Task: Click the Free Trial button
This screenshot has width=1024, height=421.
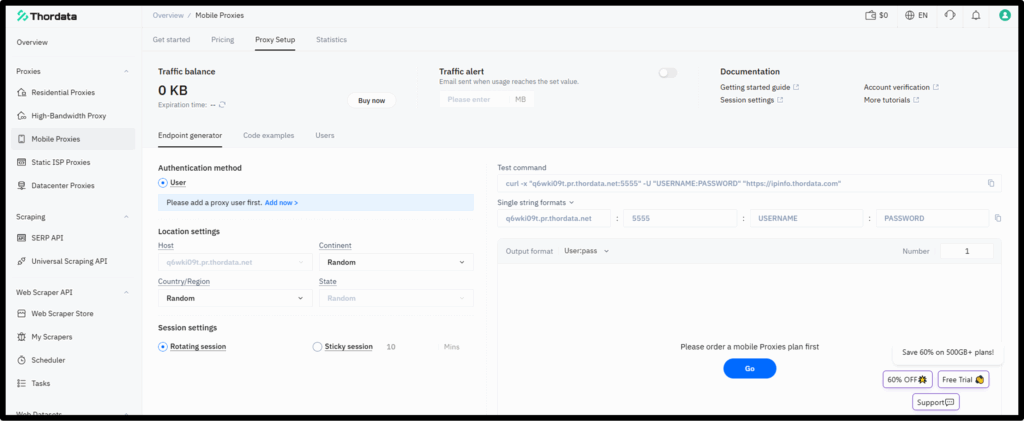Action: click(963, 379)
